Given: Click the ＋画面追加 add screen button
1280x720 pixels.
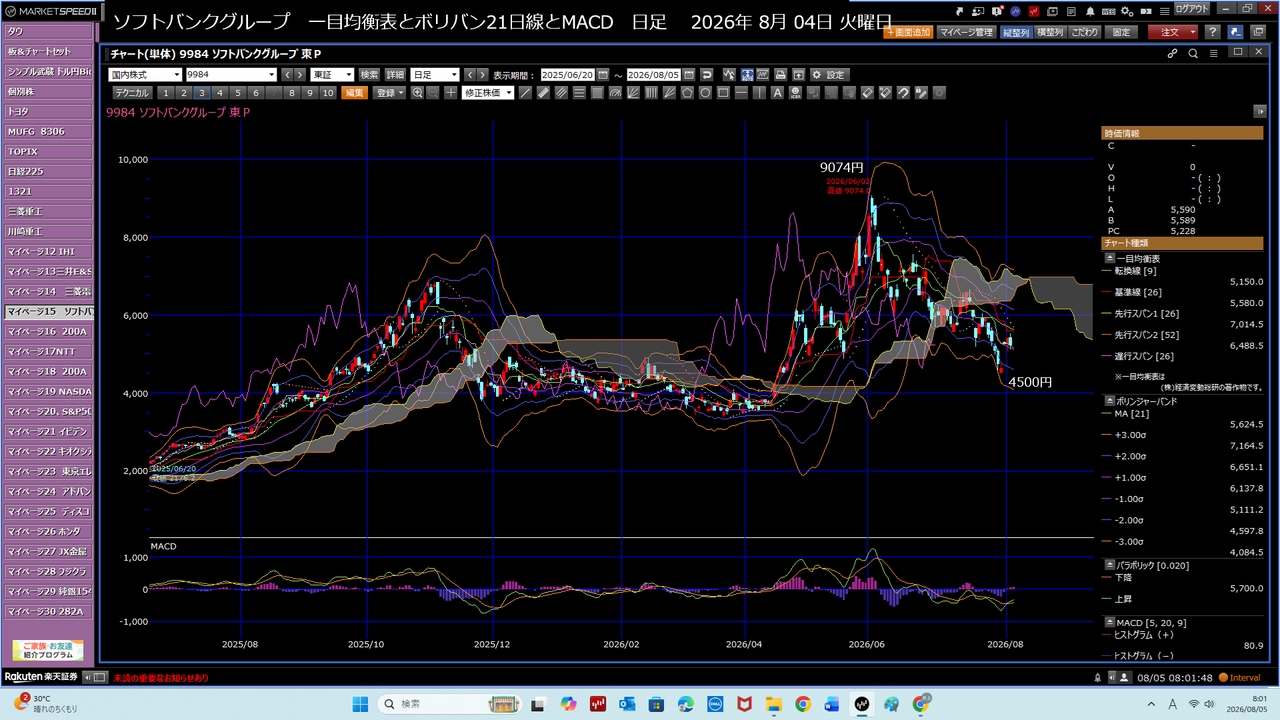Looking at the screenshot, I should point(908,32).
